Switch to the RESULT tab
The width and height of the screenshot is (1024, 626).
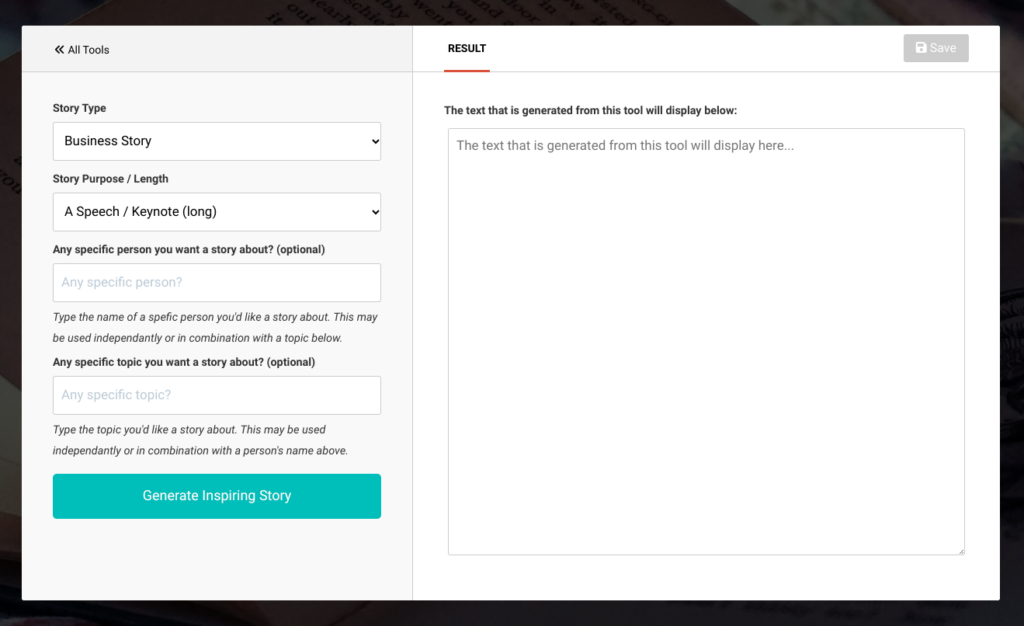(467, 48)
